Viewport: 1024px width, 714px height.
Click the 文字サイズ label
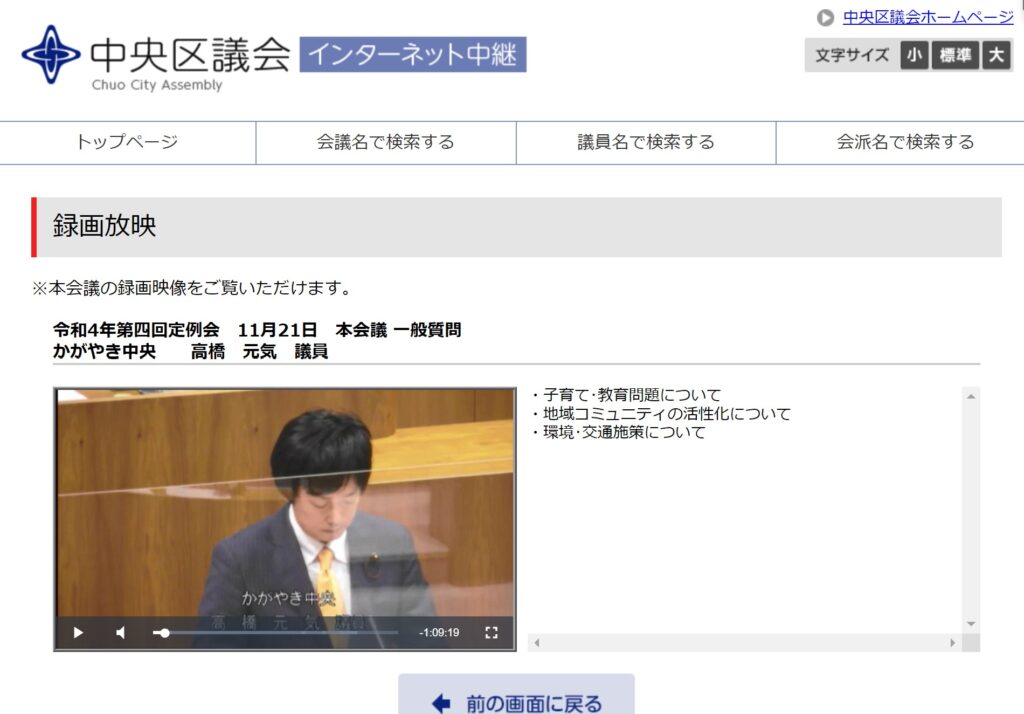(x=852, y=55)
